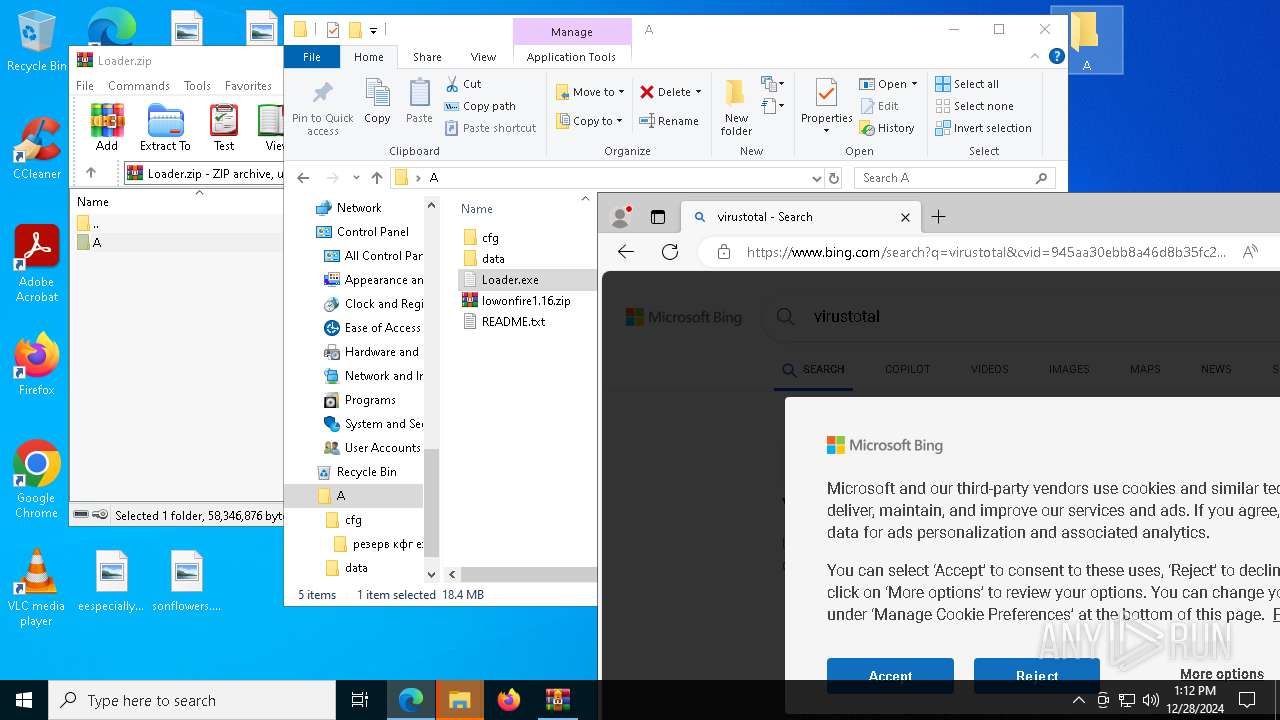Go back in Edge browser
1280x720 pixels.
coord(626,252)
